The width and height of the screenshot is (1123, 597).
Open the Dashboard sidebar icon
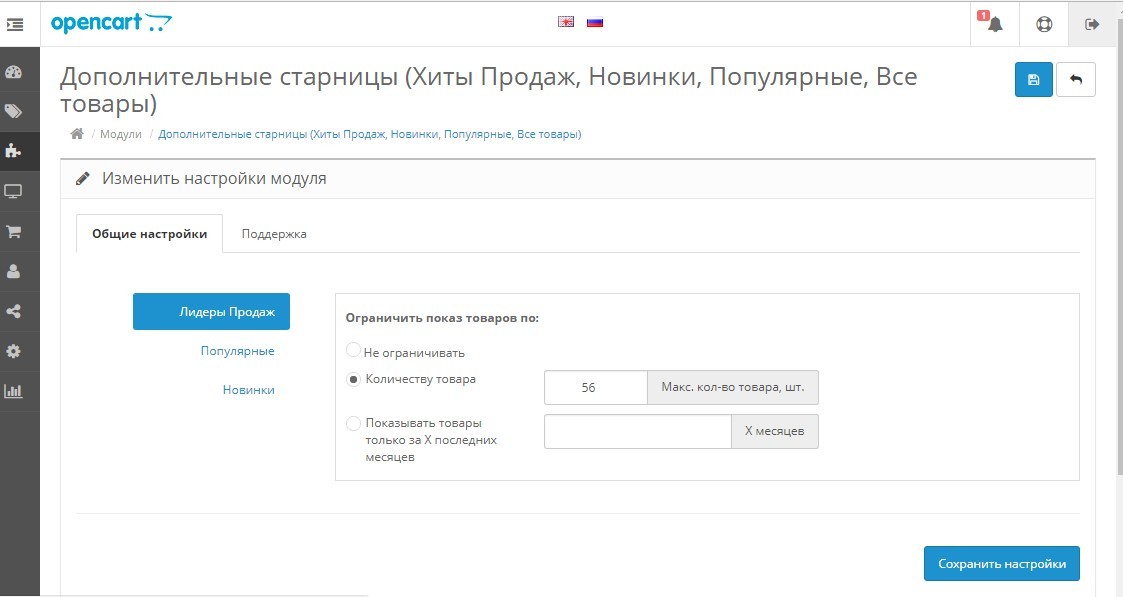(x=14, y=72)
